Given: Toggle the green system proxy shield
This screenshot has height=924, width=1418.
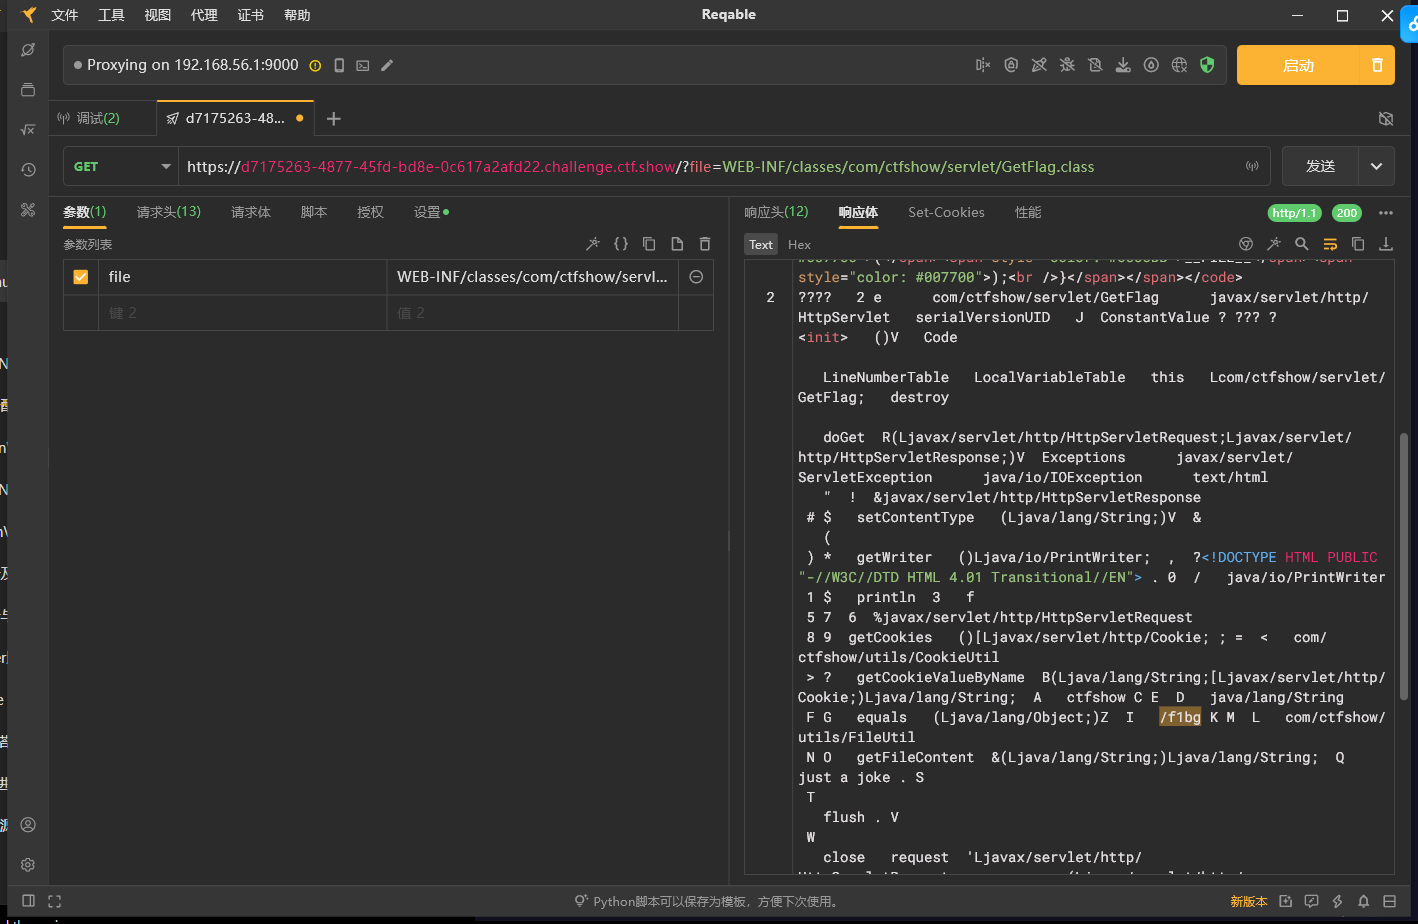Looking at the screenshot, I should pos(1207,65).
